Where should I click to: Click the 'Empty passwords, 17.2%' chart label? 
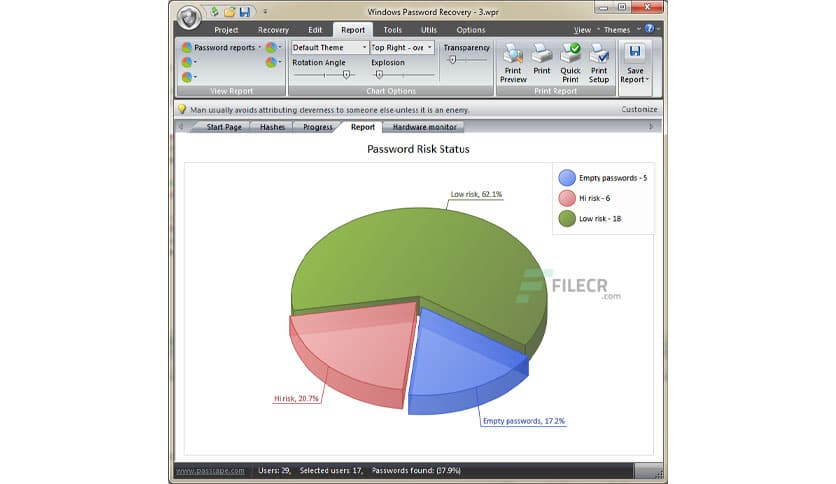coord(524,421)
